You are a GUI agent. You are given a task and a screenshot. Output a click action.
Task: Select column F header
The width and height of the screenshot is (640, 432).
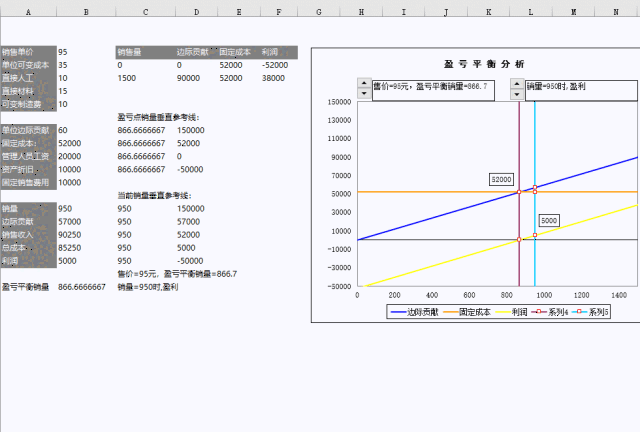point(279,12)
